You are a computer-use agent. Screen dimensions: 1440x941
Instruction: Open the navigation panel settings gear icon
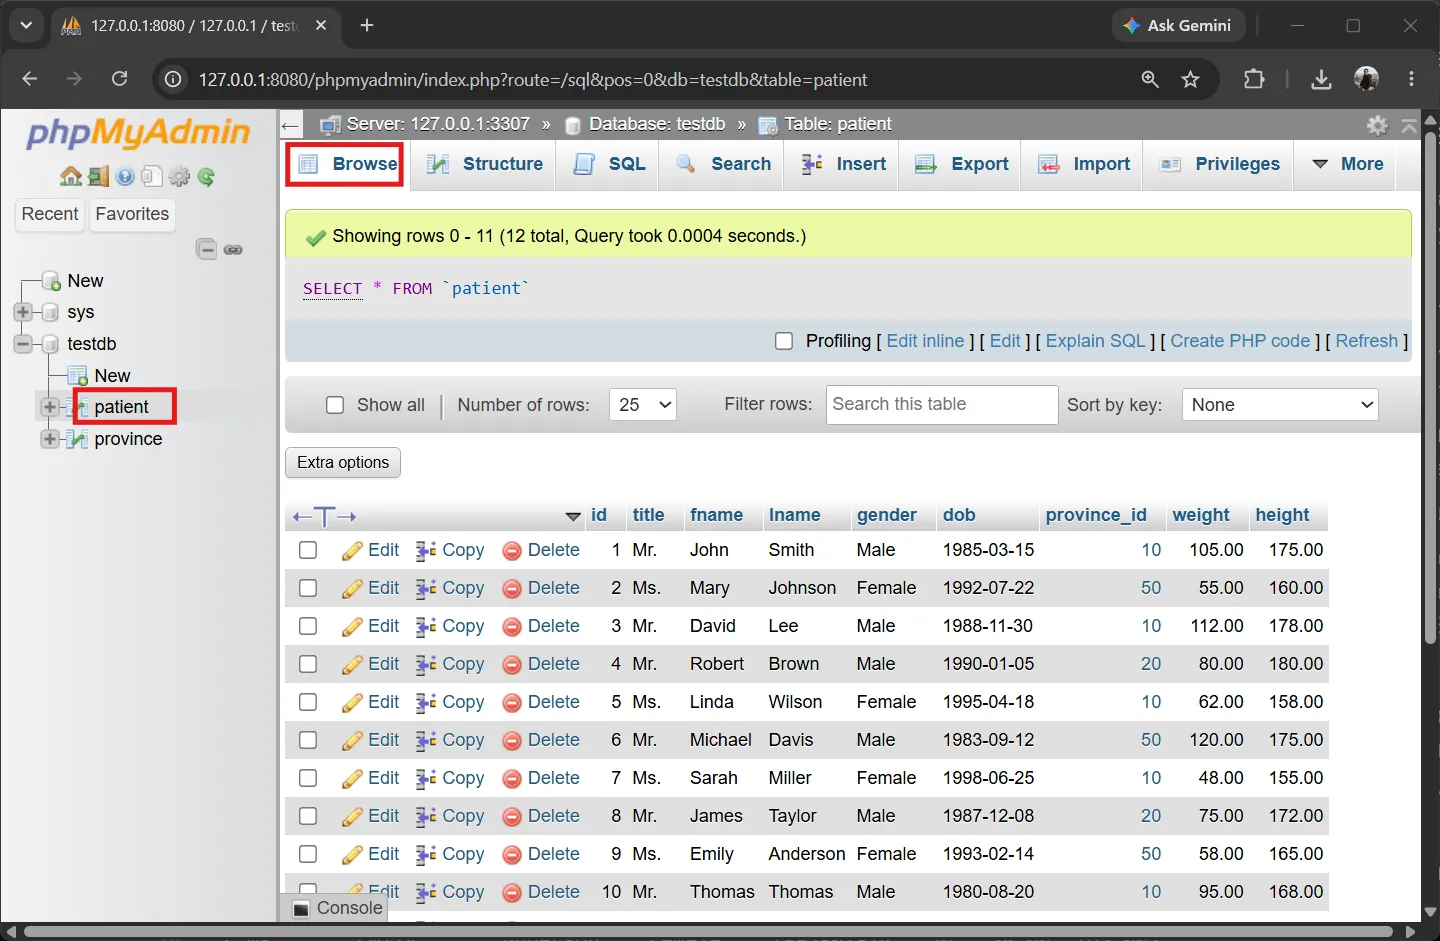[179, 177]
